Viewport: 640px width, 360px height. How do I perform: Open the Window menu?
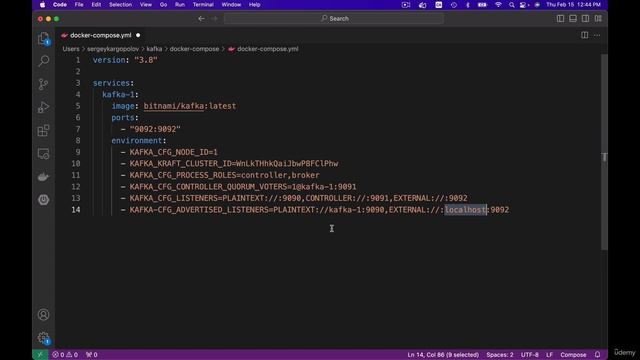tap(231, 4)
